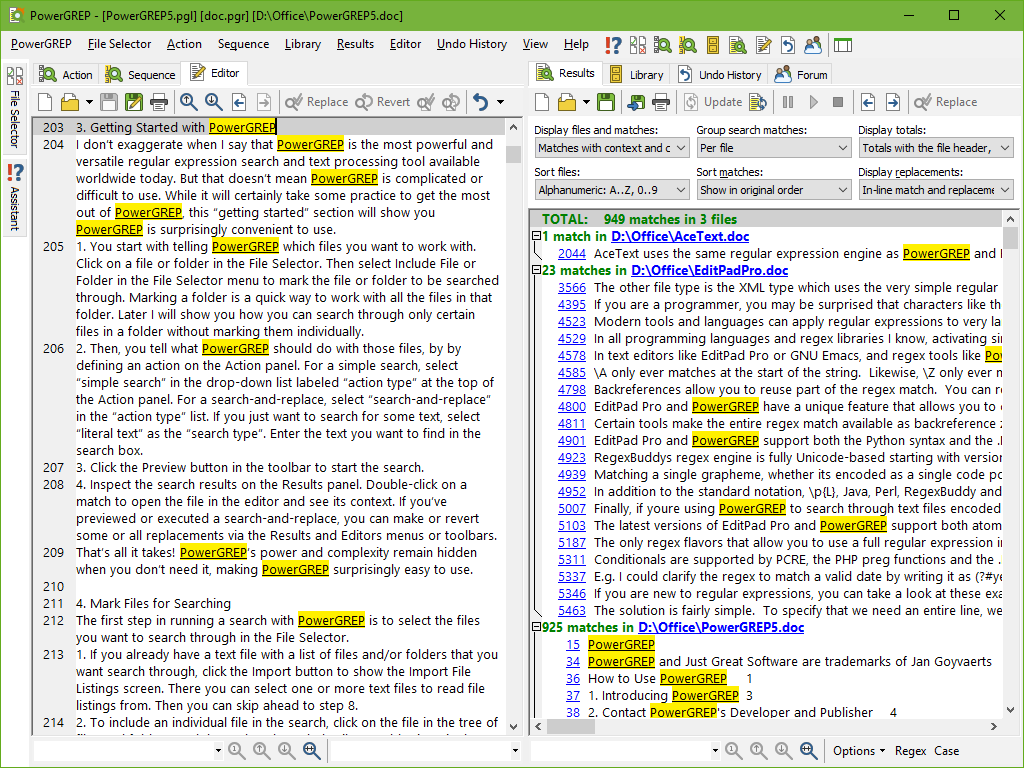
Task: Go to previous file in the Editor toolbar
Action: click(x=239, y=102)
